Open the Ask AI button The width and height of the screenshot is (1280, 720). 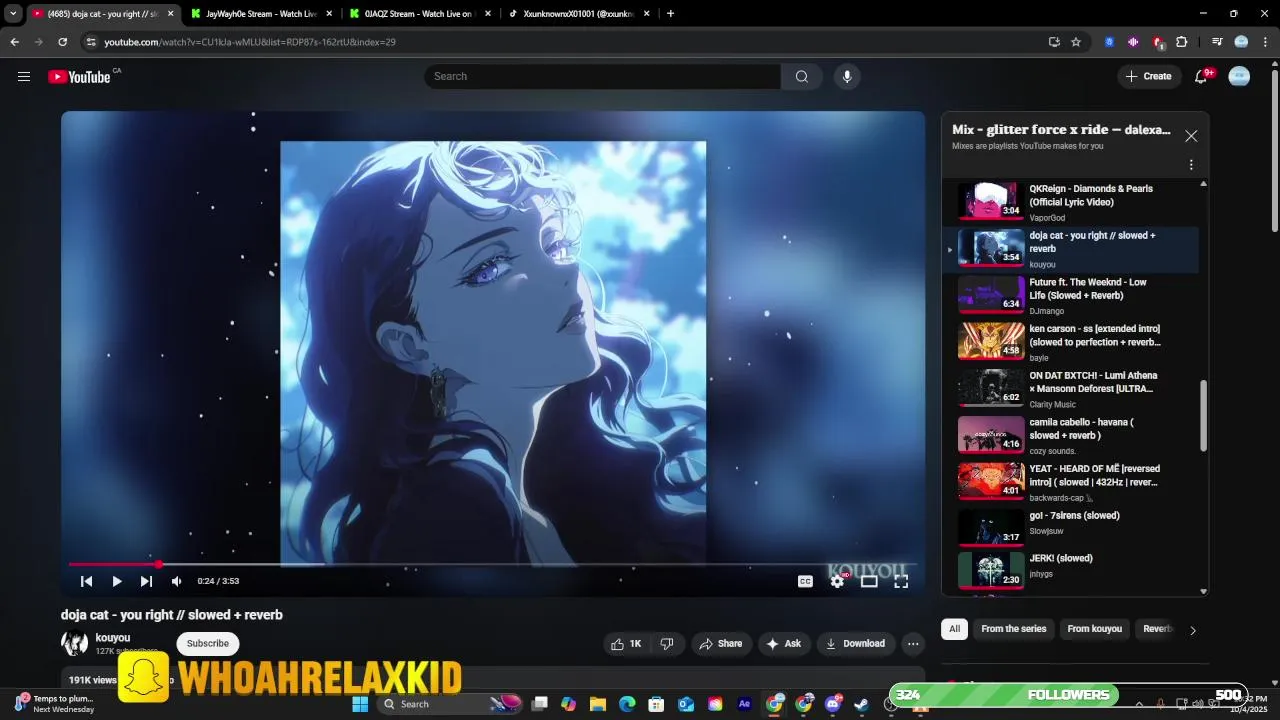(784, 644)
